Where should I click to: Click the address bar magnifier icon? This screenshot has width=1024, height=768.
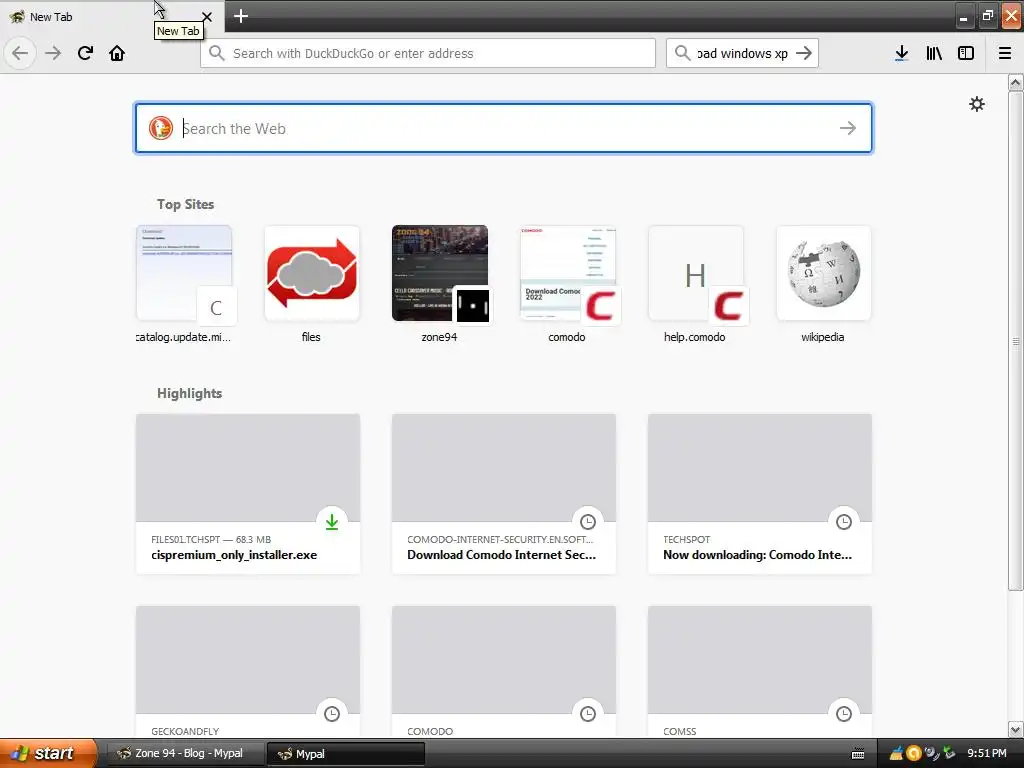(x=217, y=53)
